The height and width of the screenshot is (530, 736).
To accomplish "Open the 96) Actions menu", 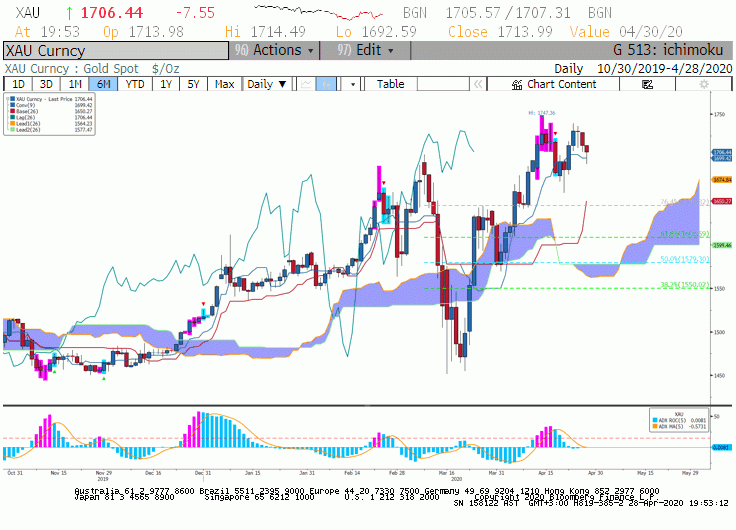I will click(274, 50).
